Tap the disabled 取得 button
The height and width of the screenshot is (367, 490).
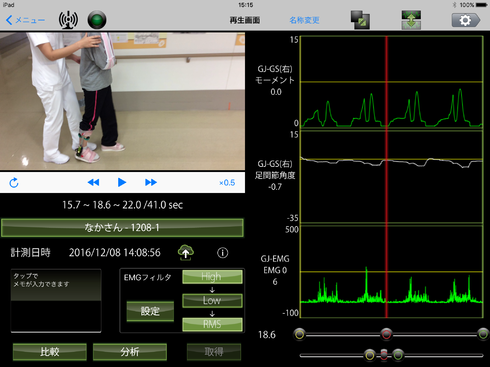214,352
